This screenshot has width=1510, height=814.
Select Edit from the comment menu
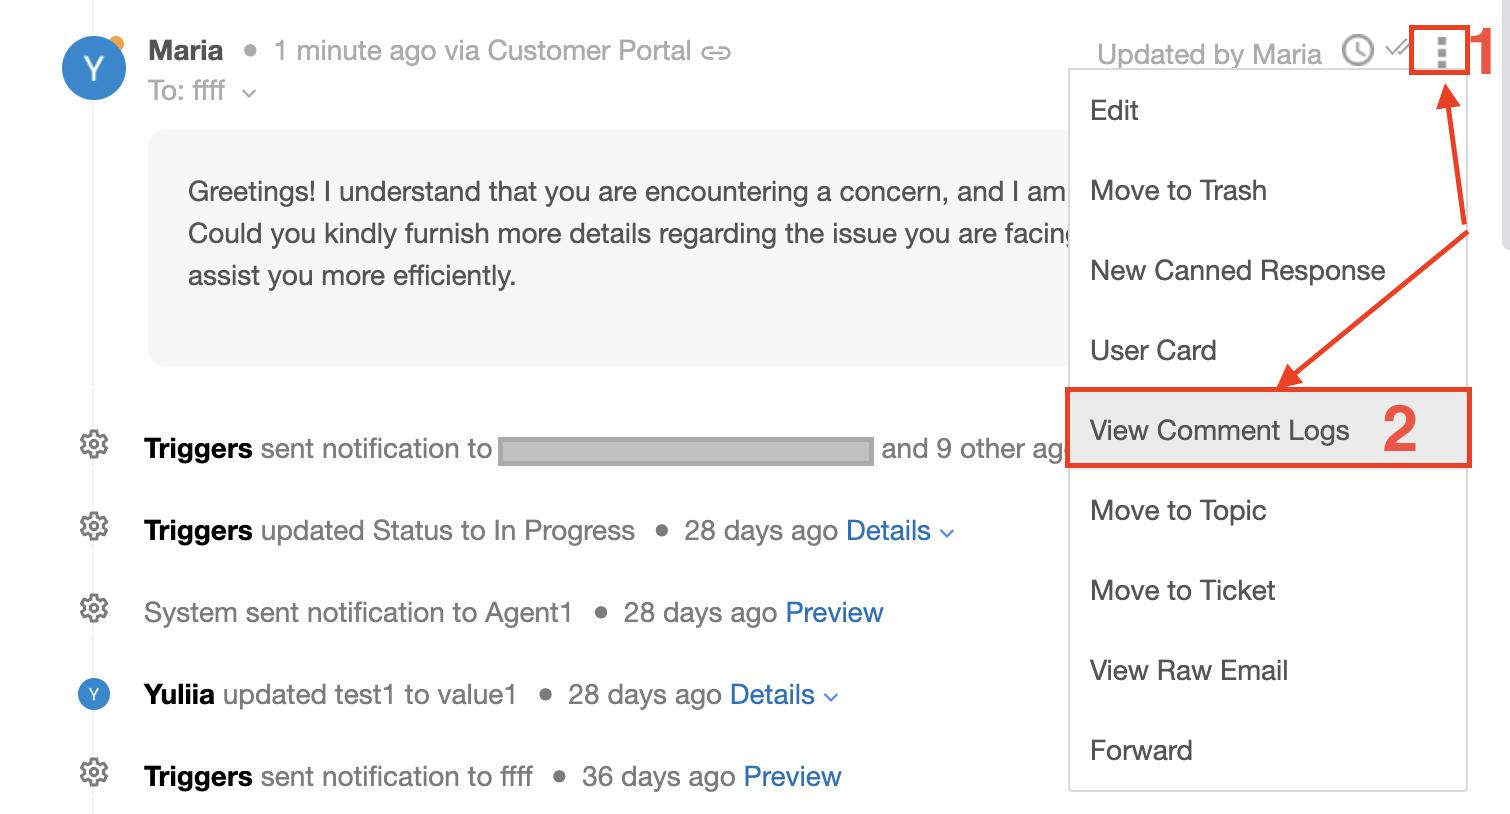coord(1114,110)
